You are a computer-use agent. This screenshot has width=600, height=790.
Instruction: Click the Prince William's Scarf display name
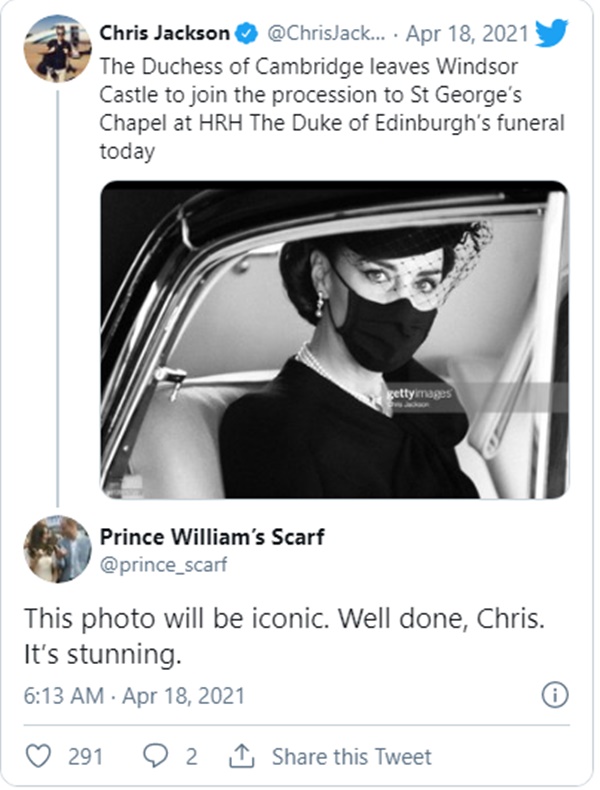pos(211,536)
